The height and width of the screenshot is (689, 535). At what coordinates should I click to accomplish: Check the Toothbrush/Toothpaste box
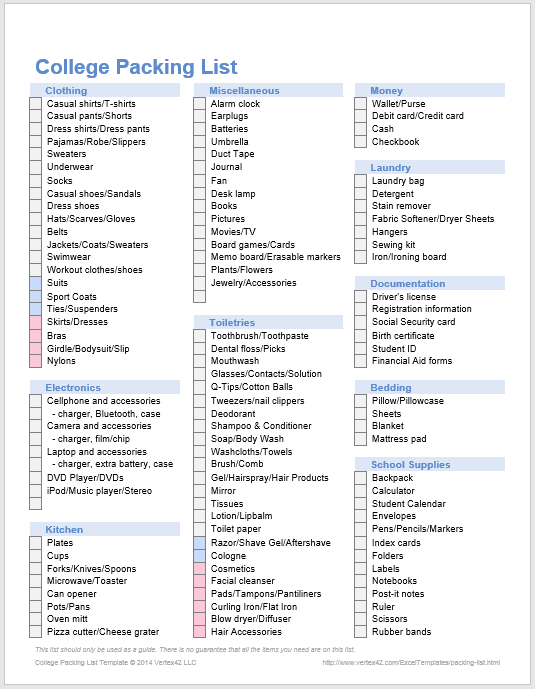tap(199, 336)
